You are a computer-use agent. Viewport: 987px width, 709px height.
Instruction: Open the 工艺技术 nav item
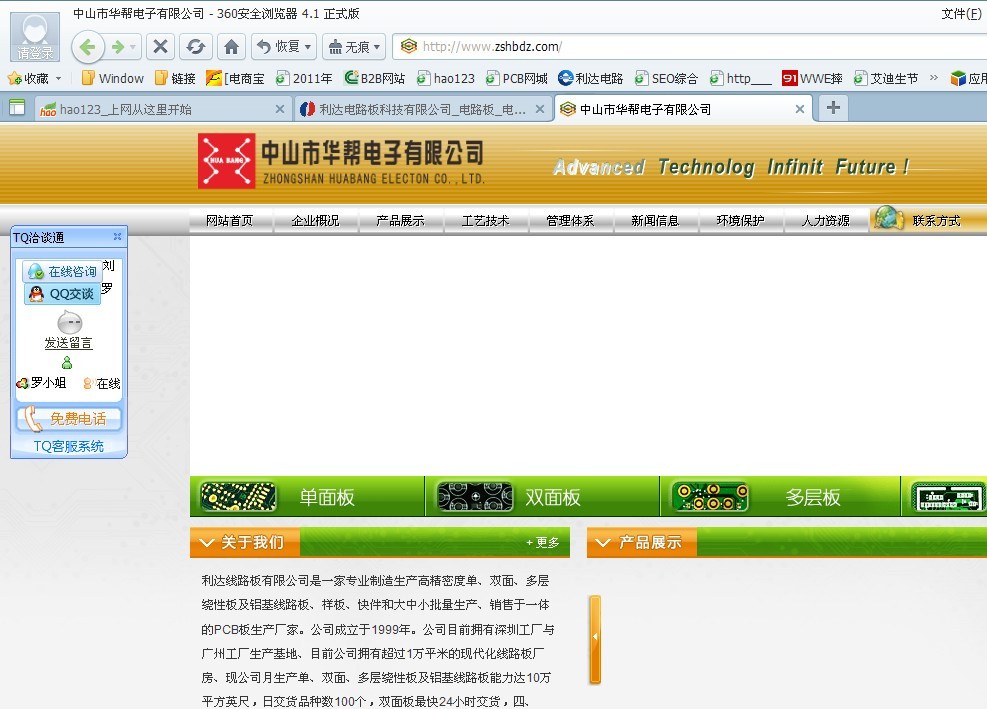[x=485, y=220]
